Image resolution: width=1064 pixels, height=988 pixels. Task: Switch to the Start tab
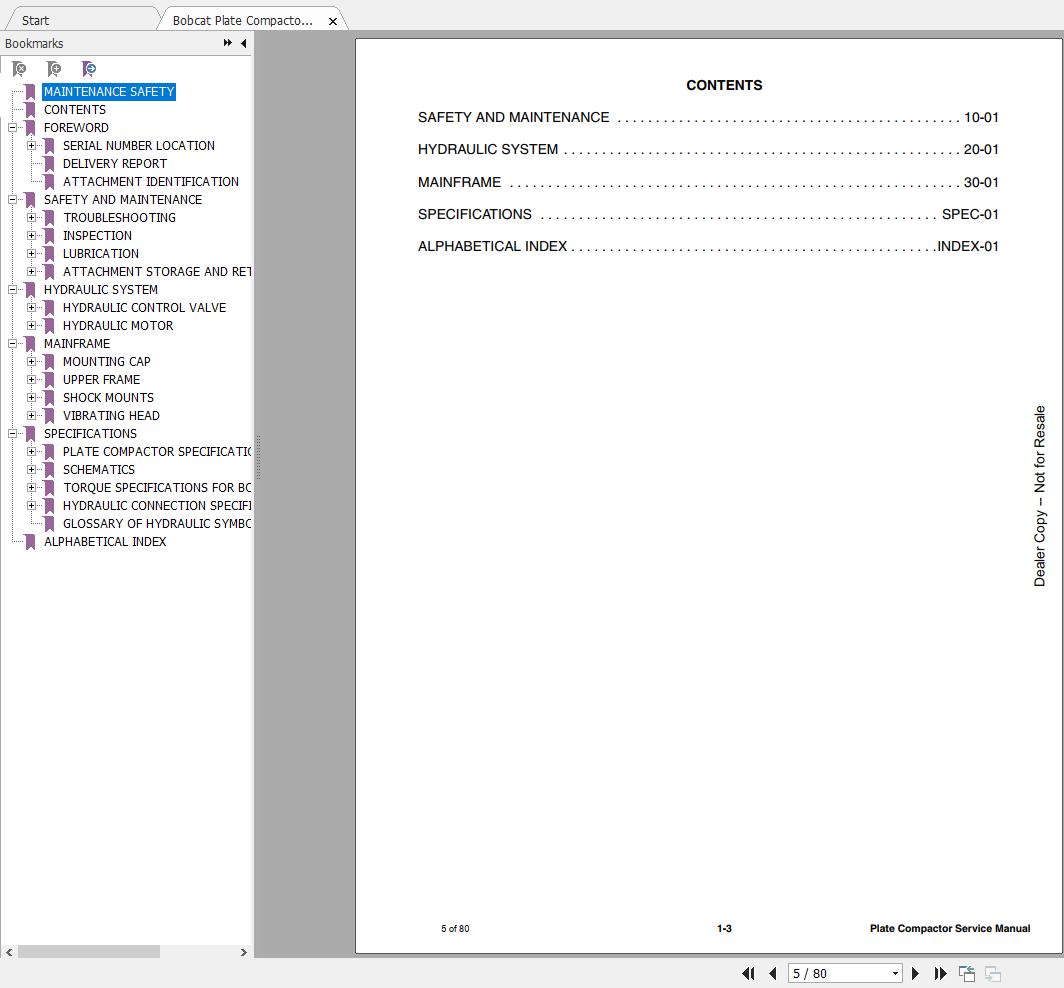click(x=35, y=20)
